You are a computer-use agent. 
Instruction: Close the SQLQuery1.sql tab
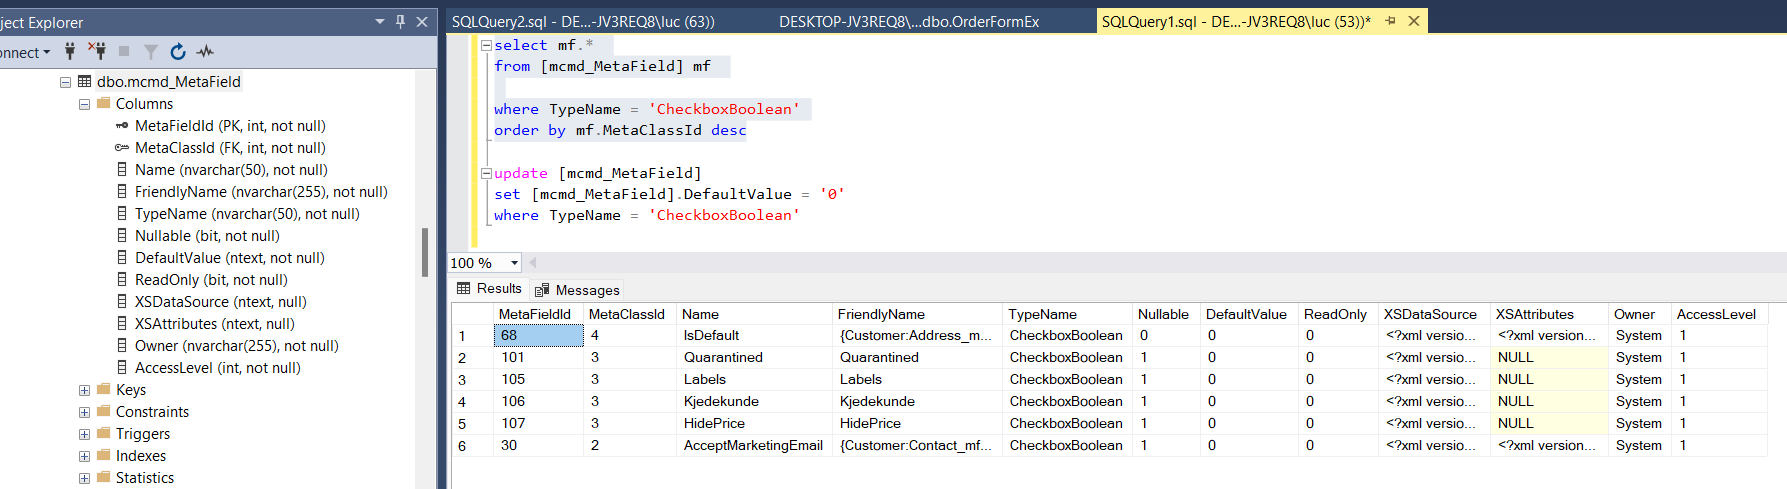[x=1414, y=21]
